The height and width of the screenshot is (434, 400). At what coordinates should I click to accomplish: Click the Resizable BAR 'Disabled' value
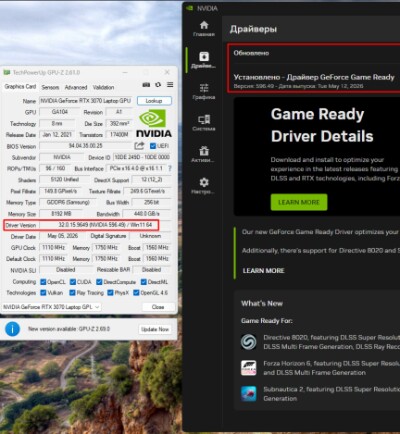[x=151, y=270]
